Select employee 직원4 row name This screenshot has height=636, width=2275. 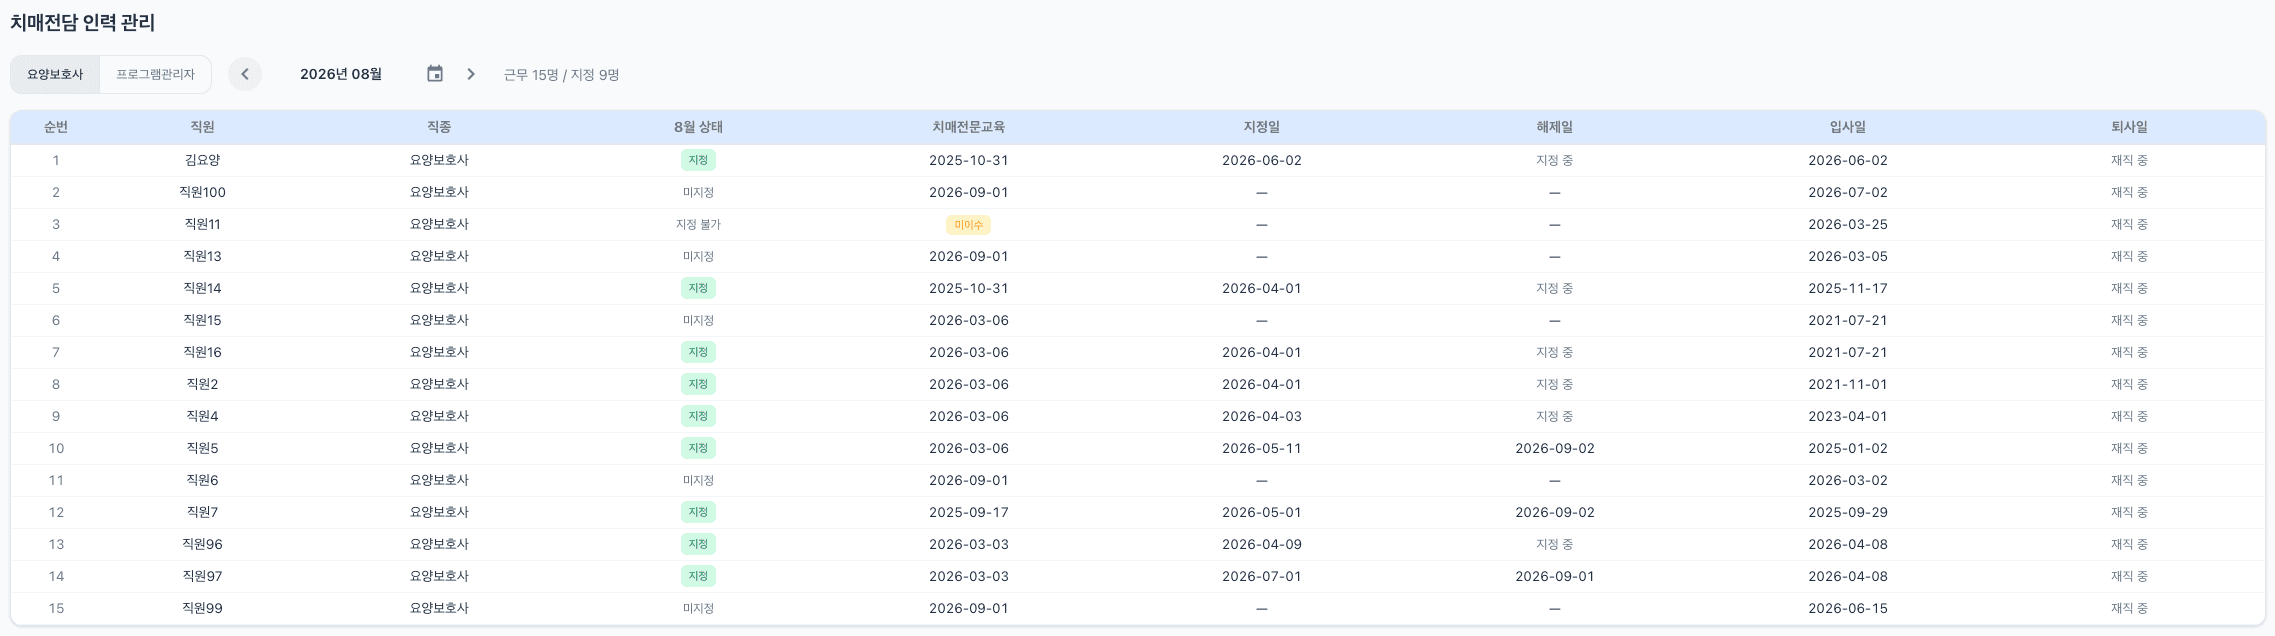click(x=202, y=416)
